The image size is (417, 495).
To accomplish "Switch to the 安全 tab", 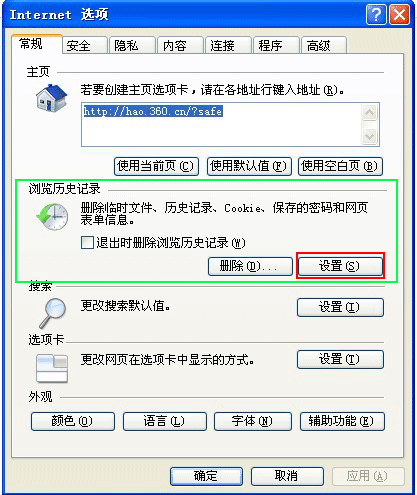I will 84,45.
